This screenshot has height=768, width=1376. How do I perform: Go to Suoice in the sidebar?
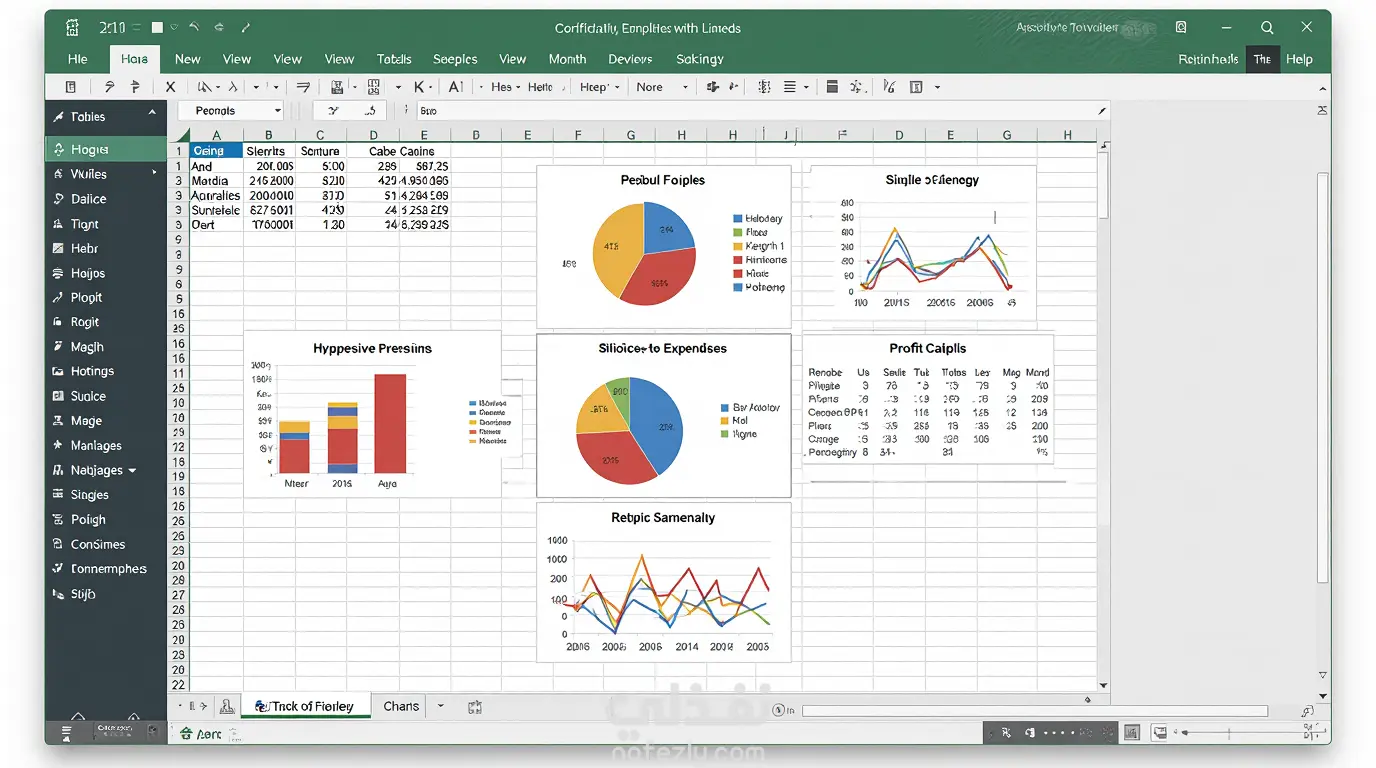click(105, 396)
